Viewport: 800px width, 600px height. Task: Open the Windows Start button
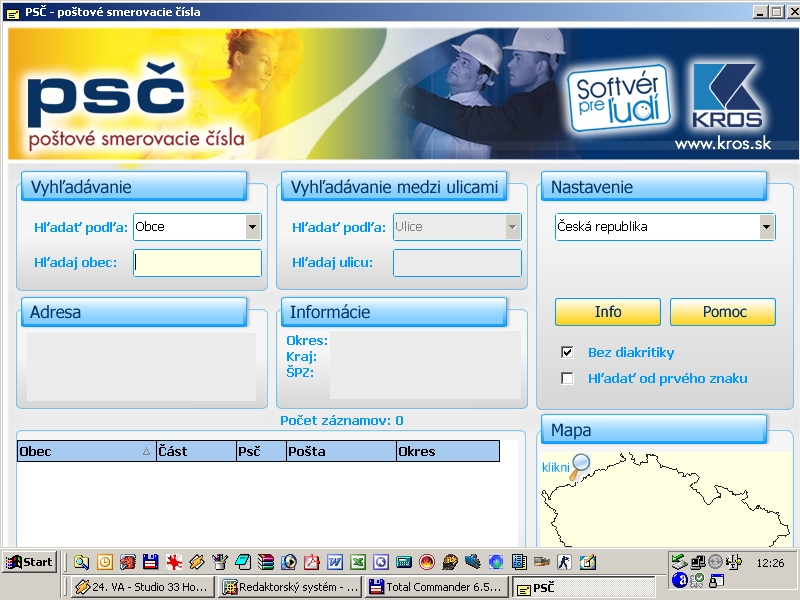[29, 562]
